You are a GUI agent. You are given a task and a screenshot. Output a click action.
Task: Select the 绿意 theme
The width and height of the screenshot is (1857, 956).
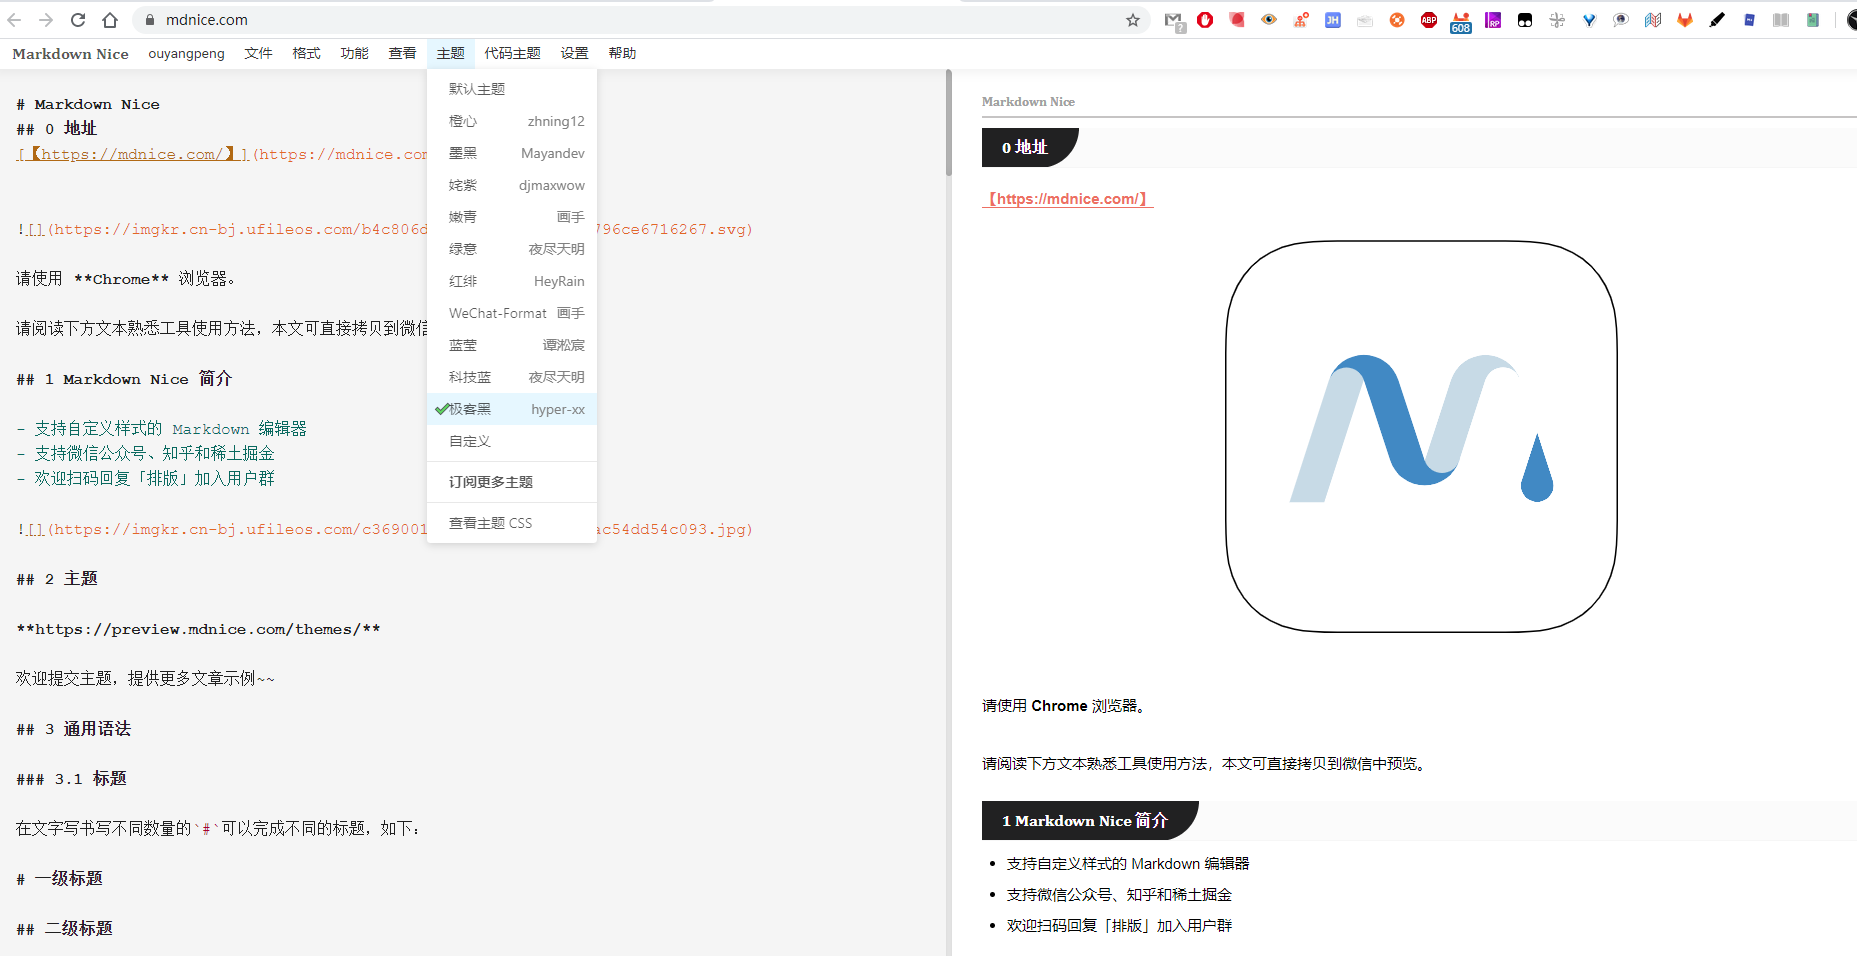(x=512, y=249)
